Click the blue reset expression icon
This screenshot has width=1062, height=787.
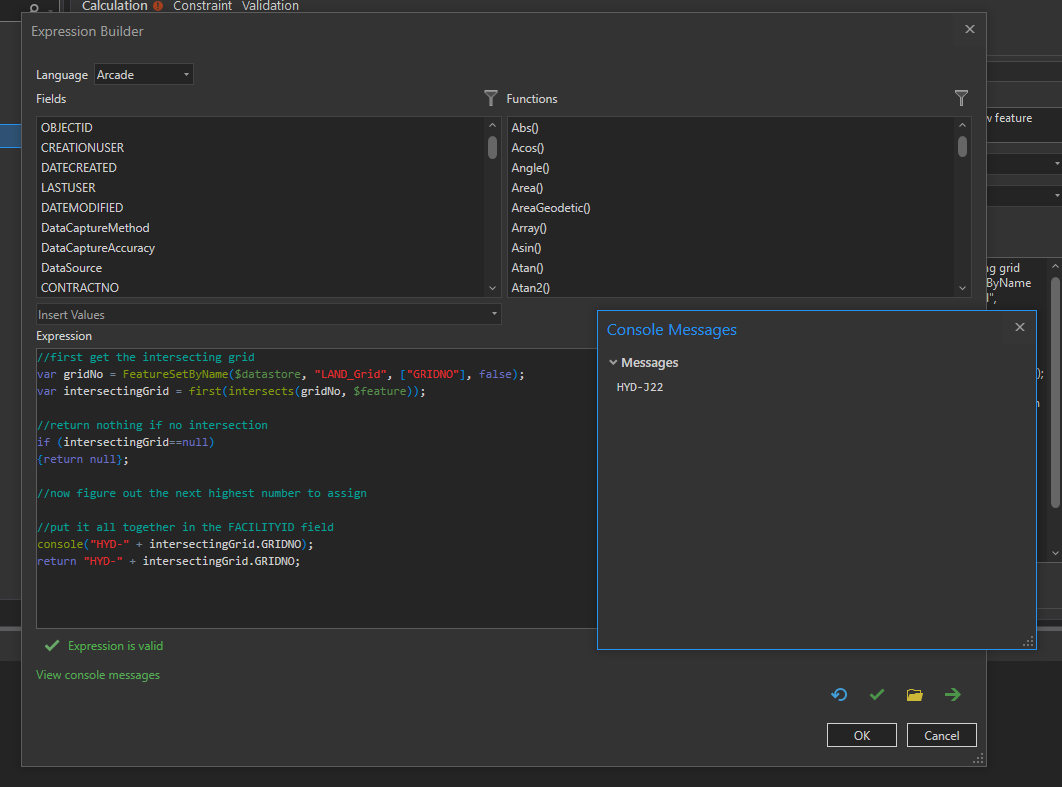[839, 695]
